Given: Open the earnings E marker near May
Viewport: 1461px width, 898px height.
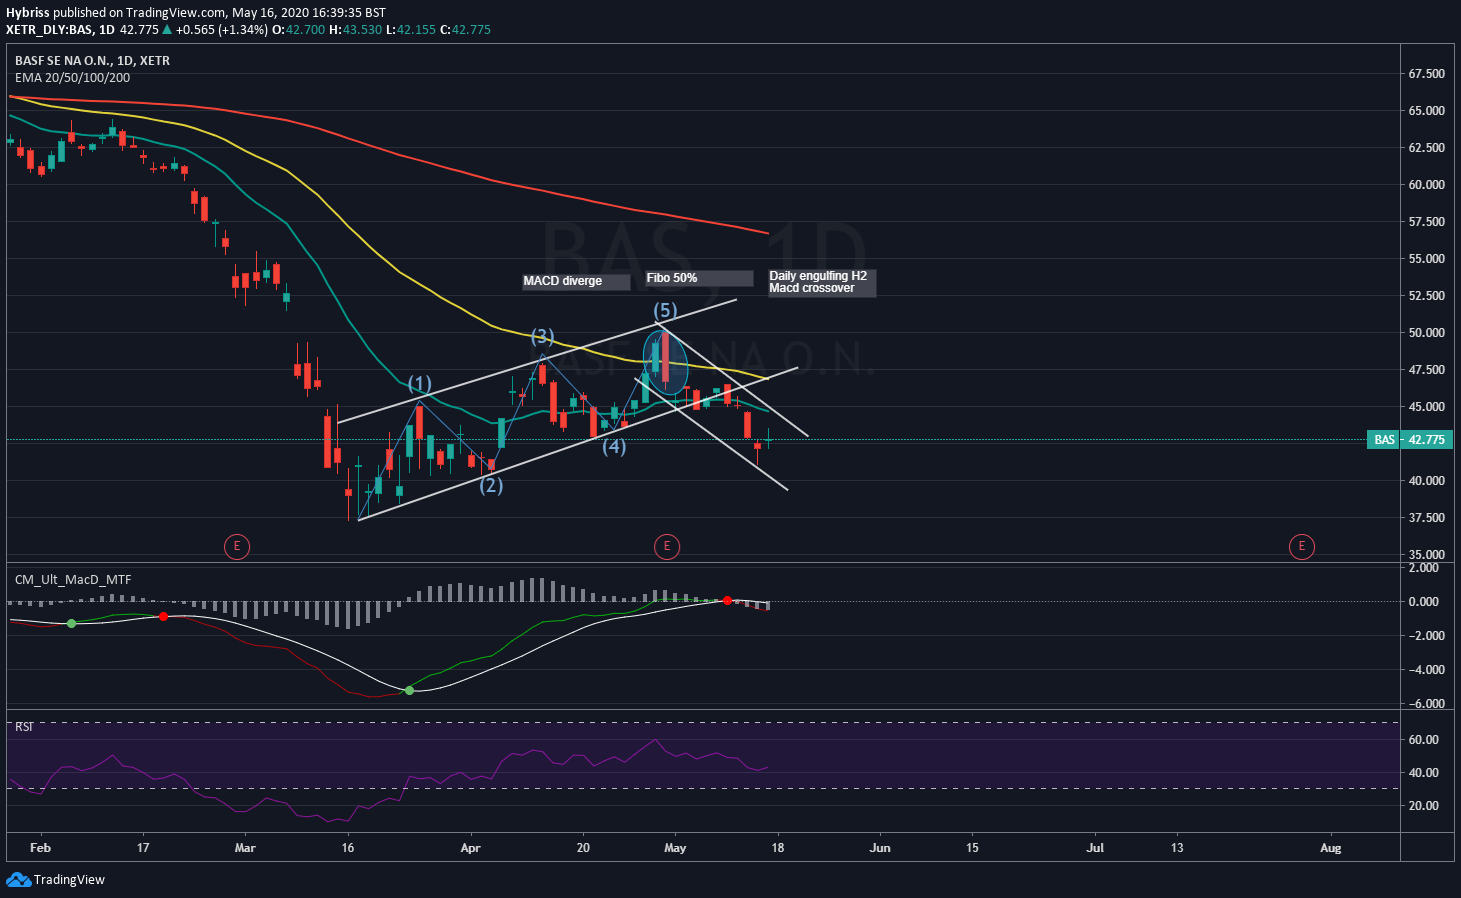Looking at the screenshot, I should click(667, 546).
